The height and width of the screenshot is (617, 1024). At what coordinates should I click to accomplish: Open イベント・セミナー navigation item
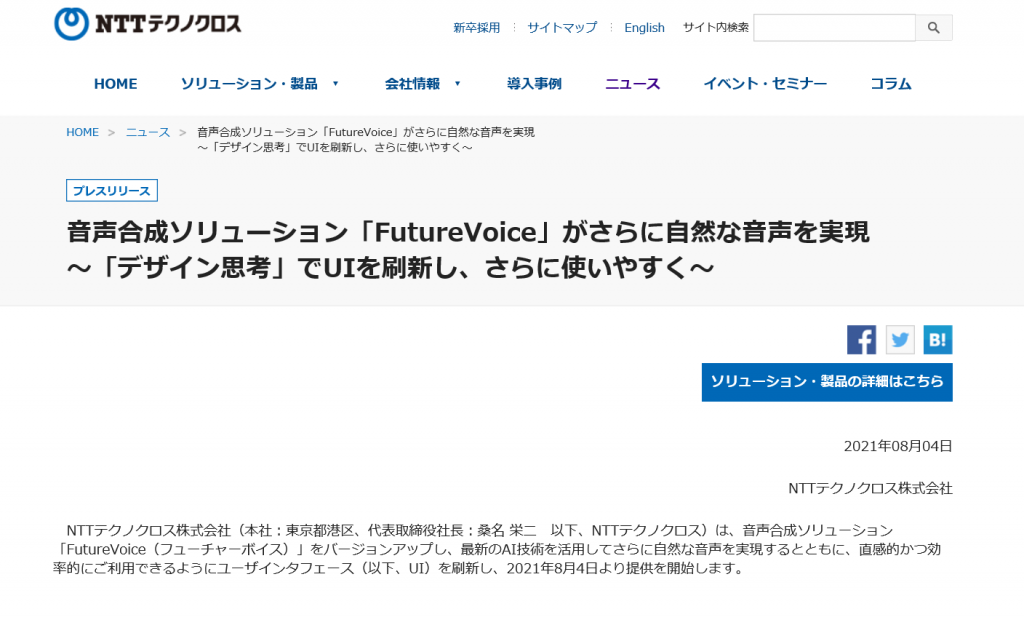point(765,84)
